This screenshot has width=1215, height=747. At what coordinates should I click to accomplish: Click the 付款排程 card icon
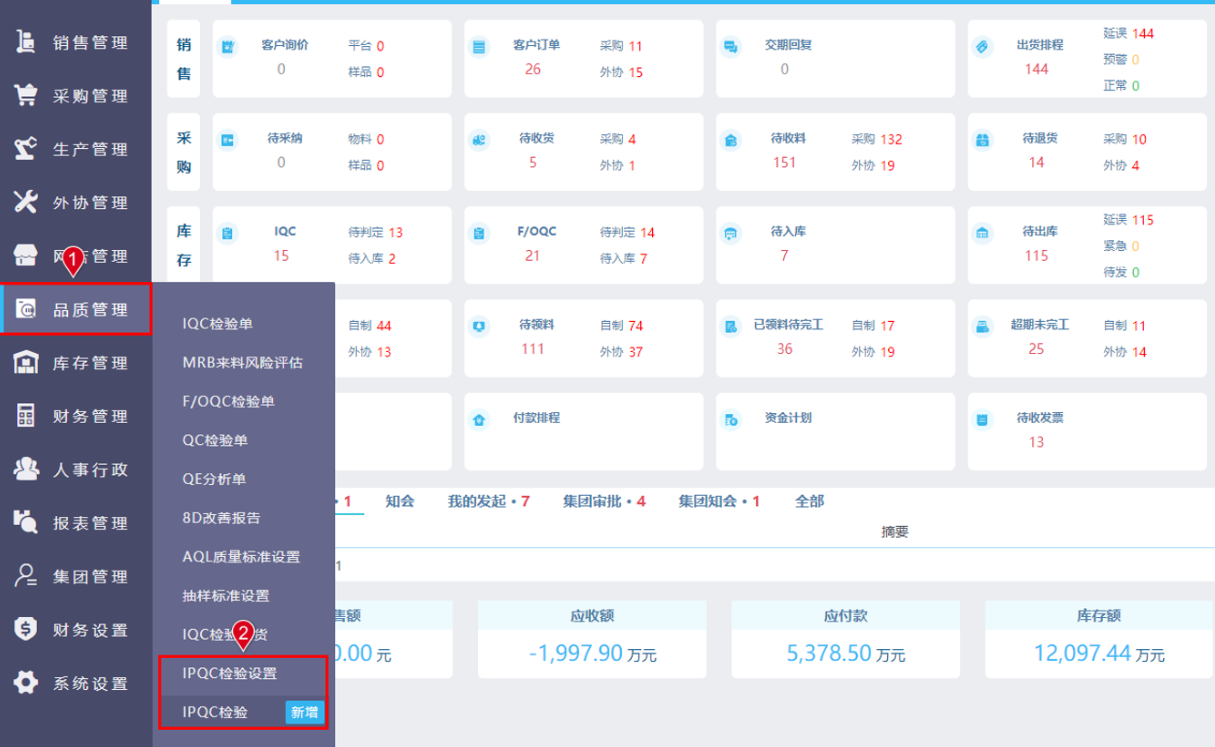(479, 420)
